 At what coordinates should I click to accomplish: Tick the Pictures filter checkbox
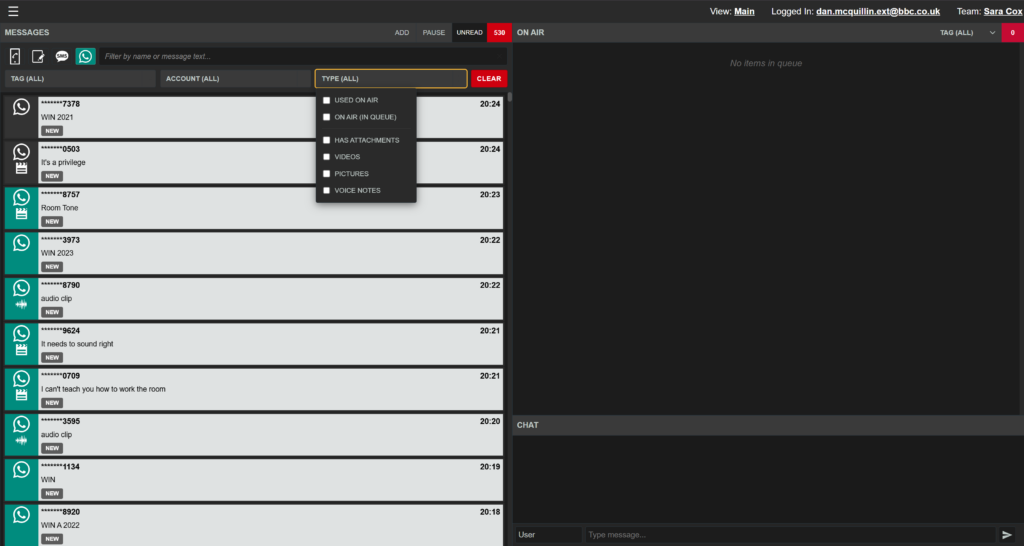click(326, 174)
